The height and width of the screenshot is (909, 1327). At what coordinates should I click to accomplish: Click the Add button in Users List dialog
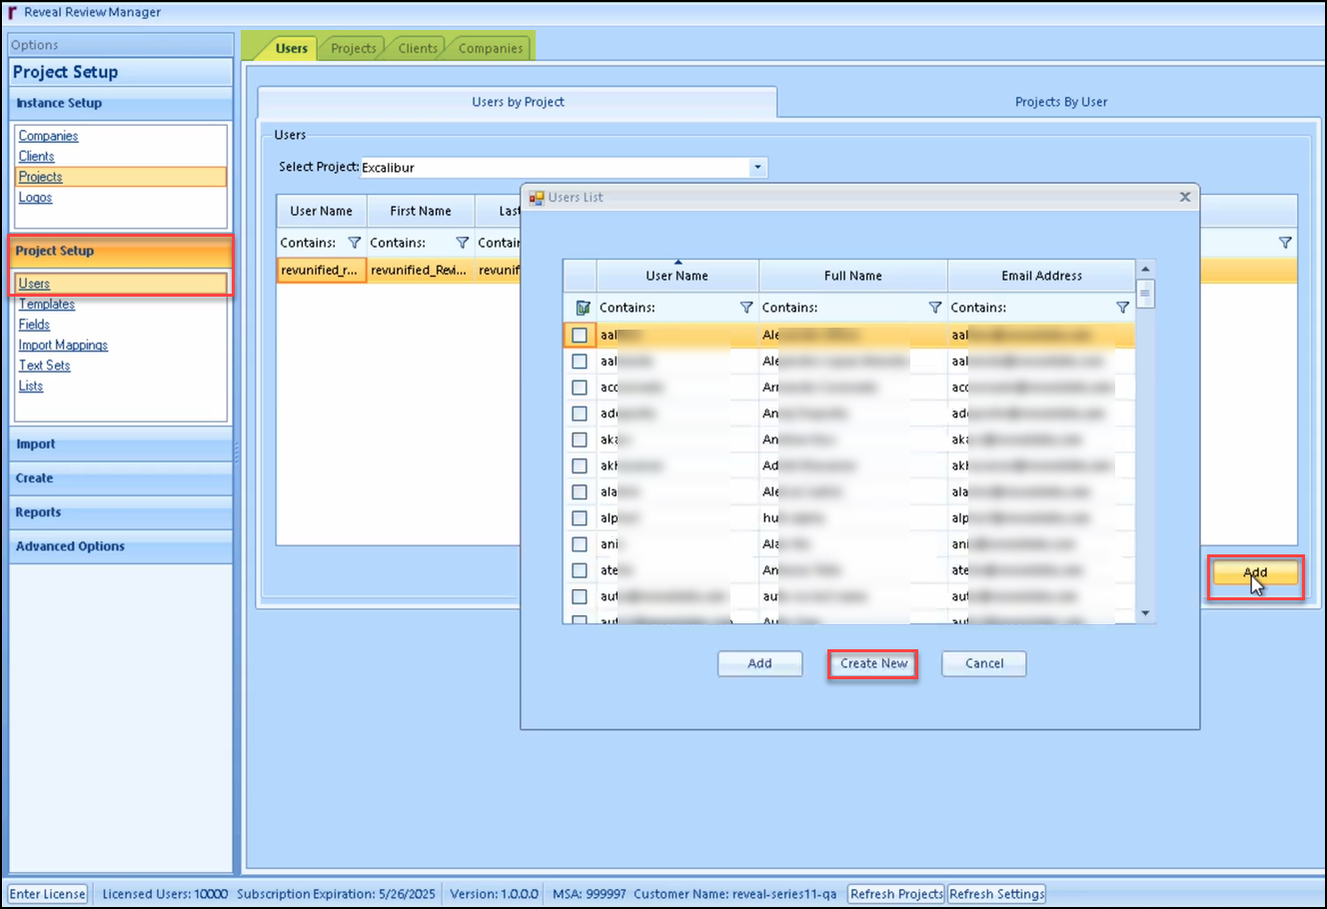760,663
